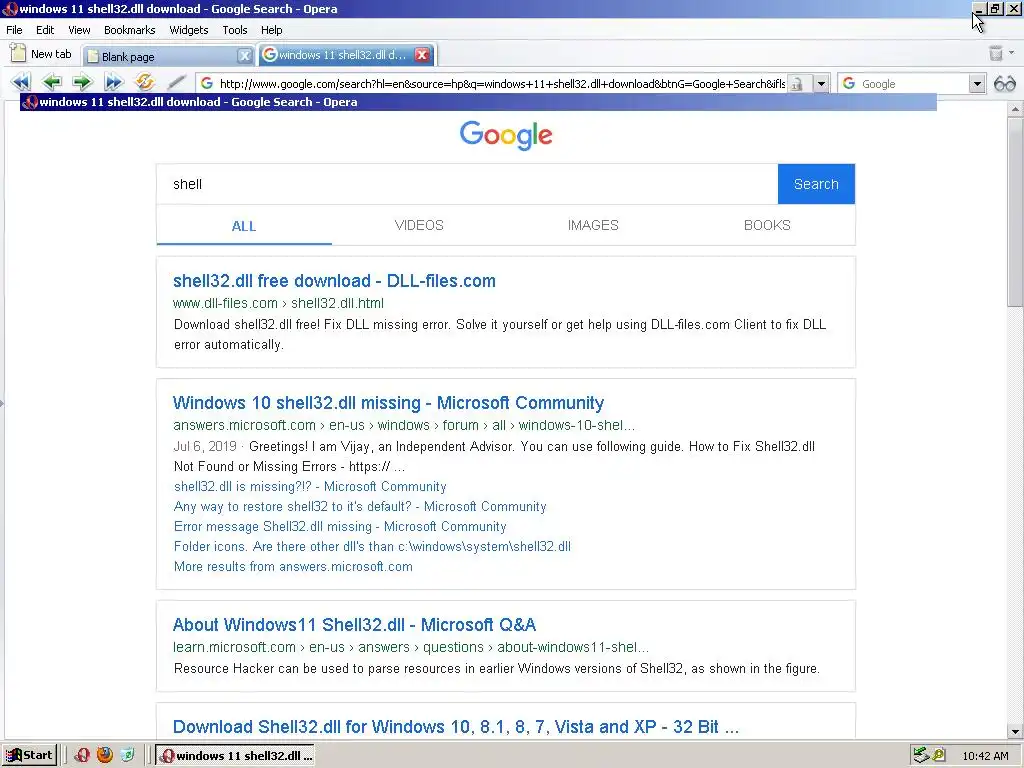The height and width of the screenshot is (768, 1024).
Task: Open the Tools menu
Action: 234,30
